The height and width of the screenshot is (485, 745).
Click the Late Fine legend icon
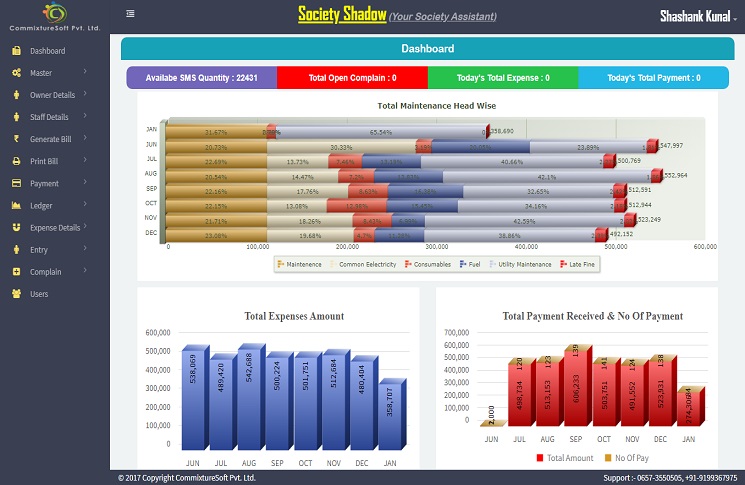pos(564,264)
